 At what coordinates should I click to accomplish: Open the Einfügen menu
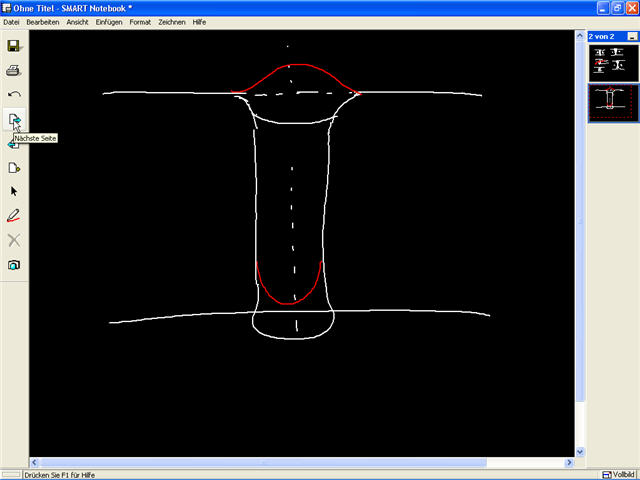(109, 22)
